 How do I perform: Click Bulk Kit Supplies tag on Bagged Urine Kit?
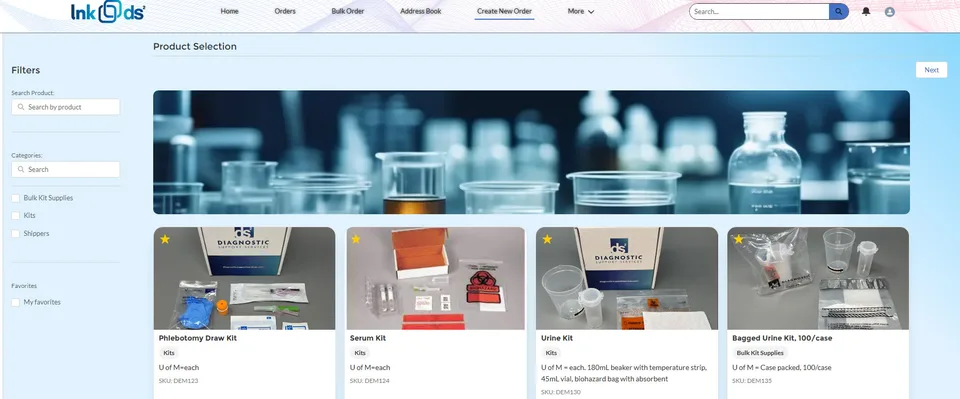760,353
